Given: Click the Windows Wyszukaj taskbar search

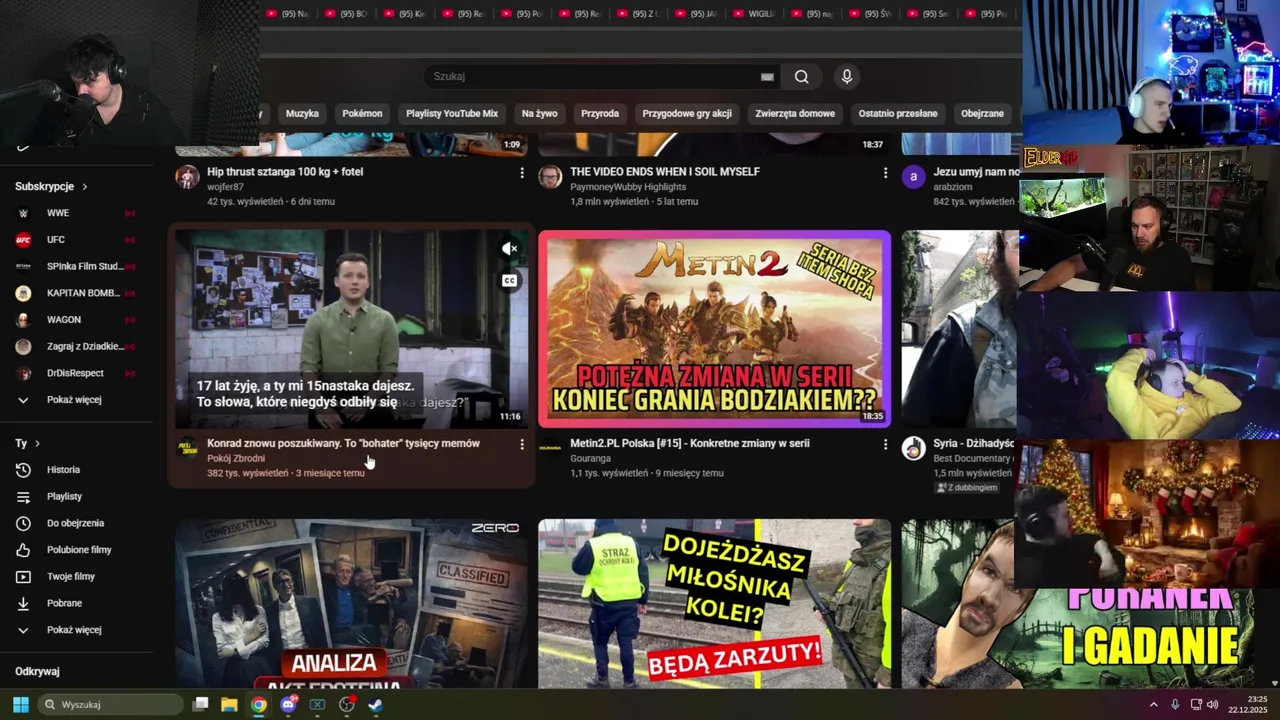Looking at the screenshot, I should tap(110, 704).
